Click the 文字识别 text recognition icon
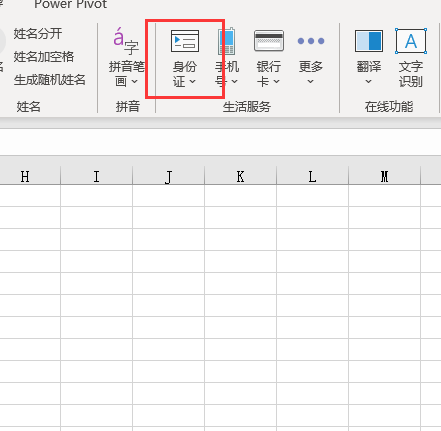Viewport: 441px width, 431px height. [411, 41]
